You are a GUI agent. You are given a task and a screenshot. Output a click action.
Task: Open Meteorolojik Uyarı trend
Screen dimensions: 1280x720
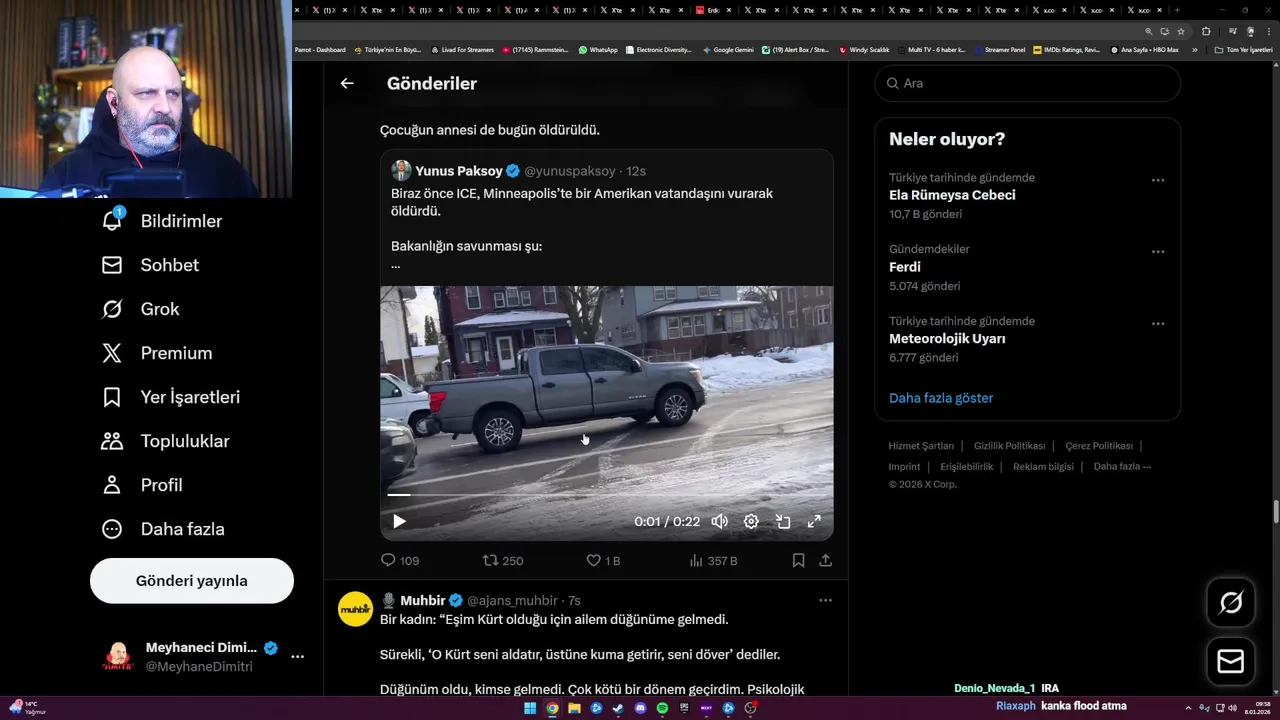(x=947, y=339)
